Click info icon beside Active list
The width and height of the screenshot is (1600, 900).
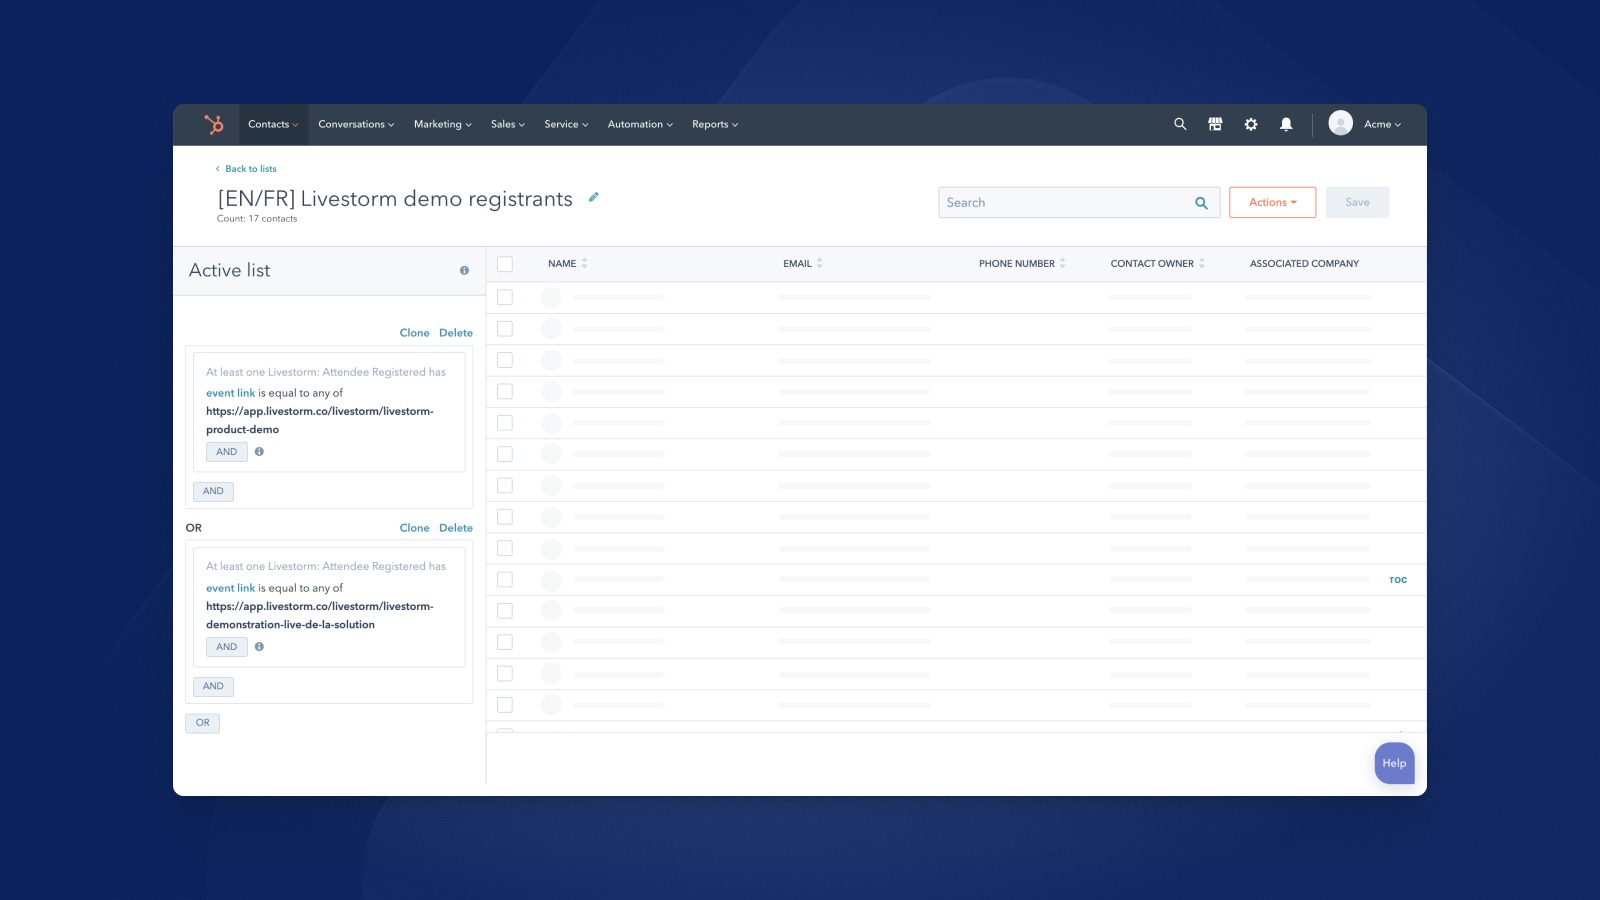464,270
